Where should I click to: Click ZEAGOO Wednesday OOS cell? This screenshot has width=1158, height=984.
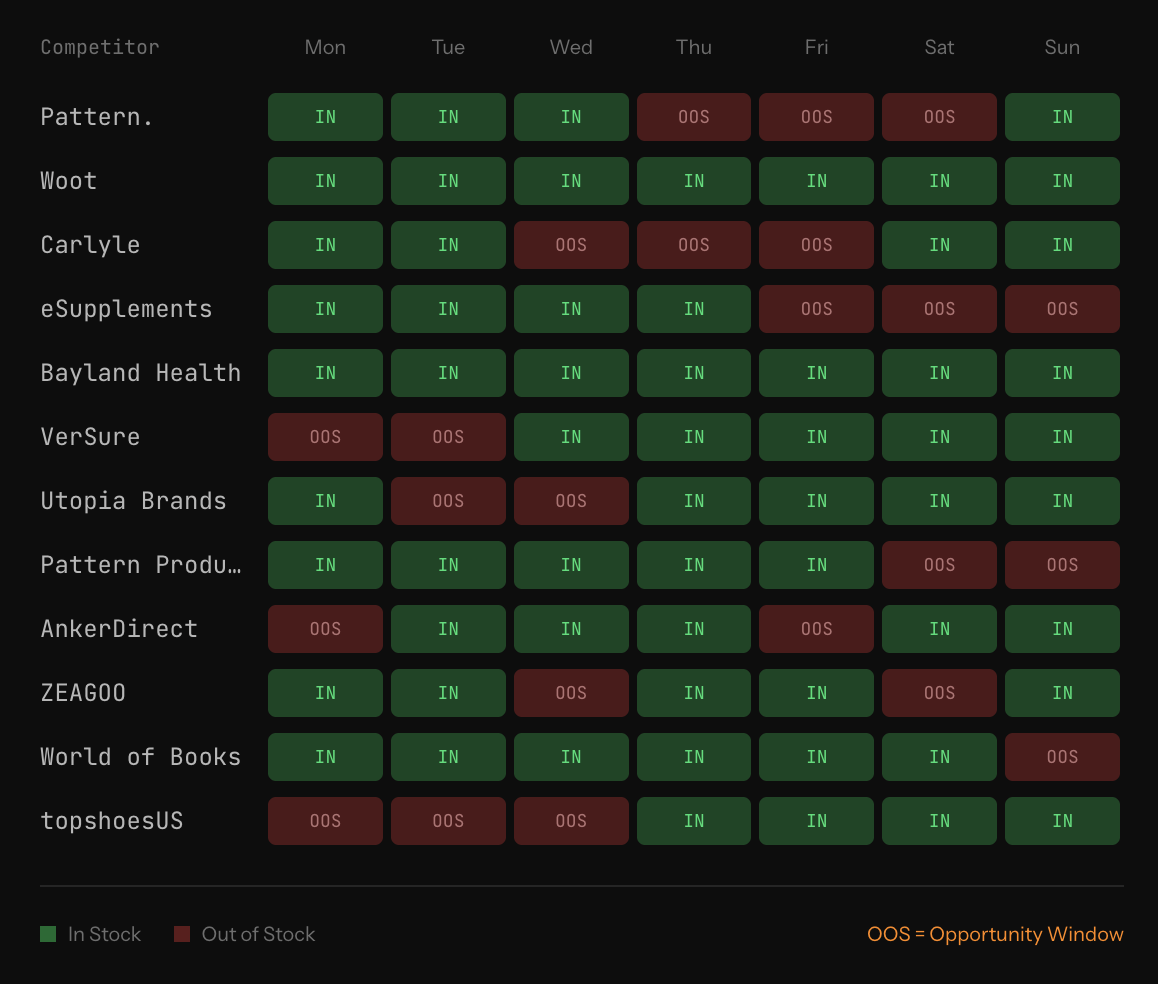[571, 693]
